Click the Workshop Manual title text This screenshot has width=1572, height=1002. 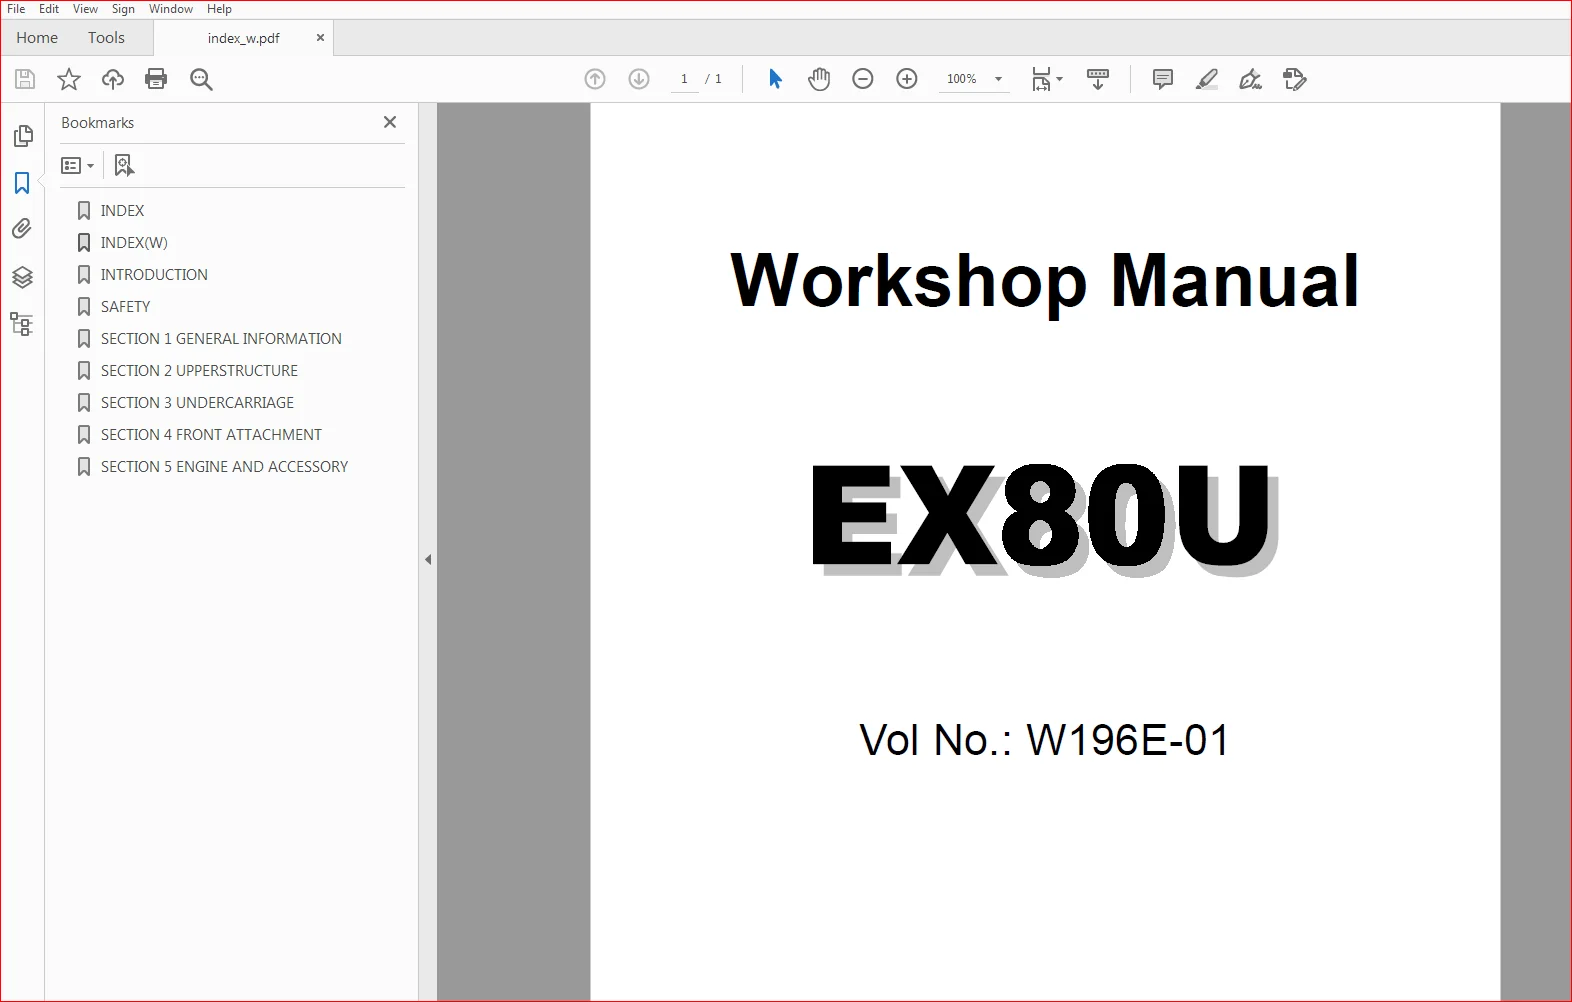(x=1045, y=281)
